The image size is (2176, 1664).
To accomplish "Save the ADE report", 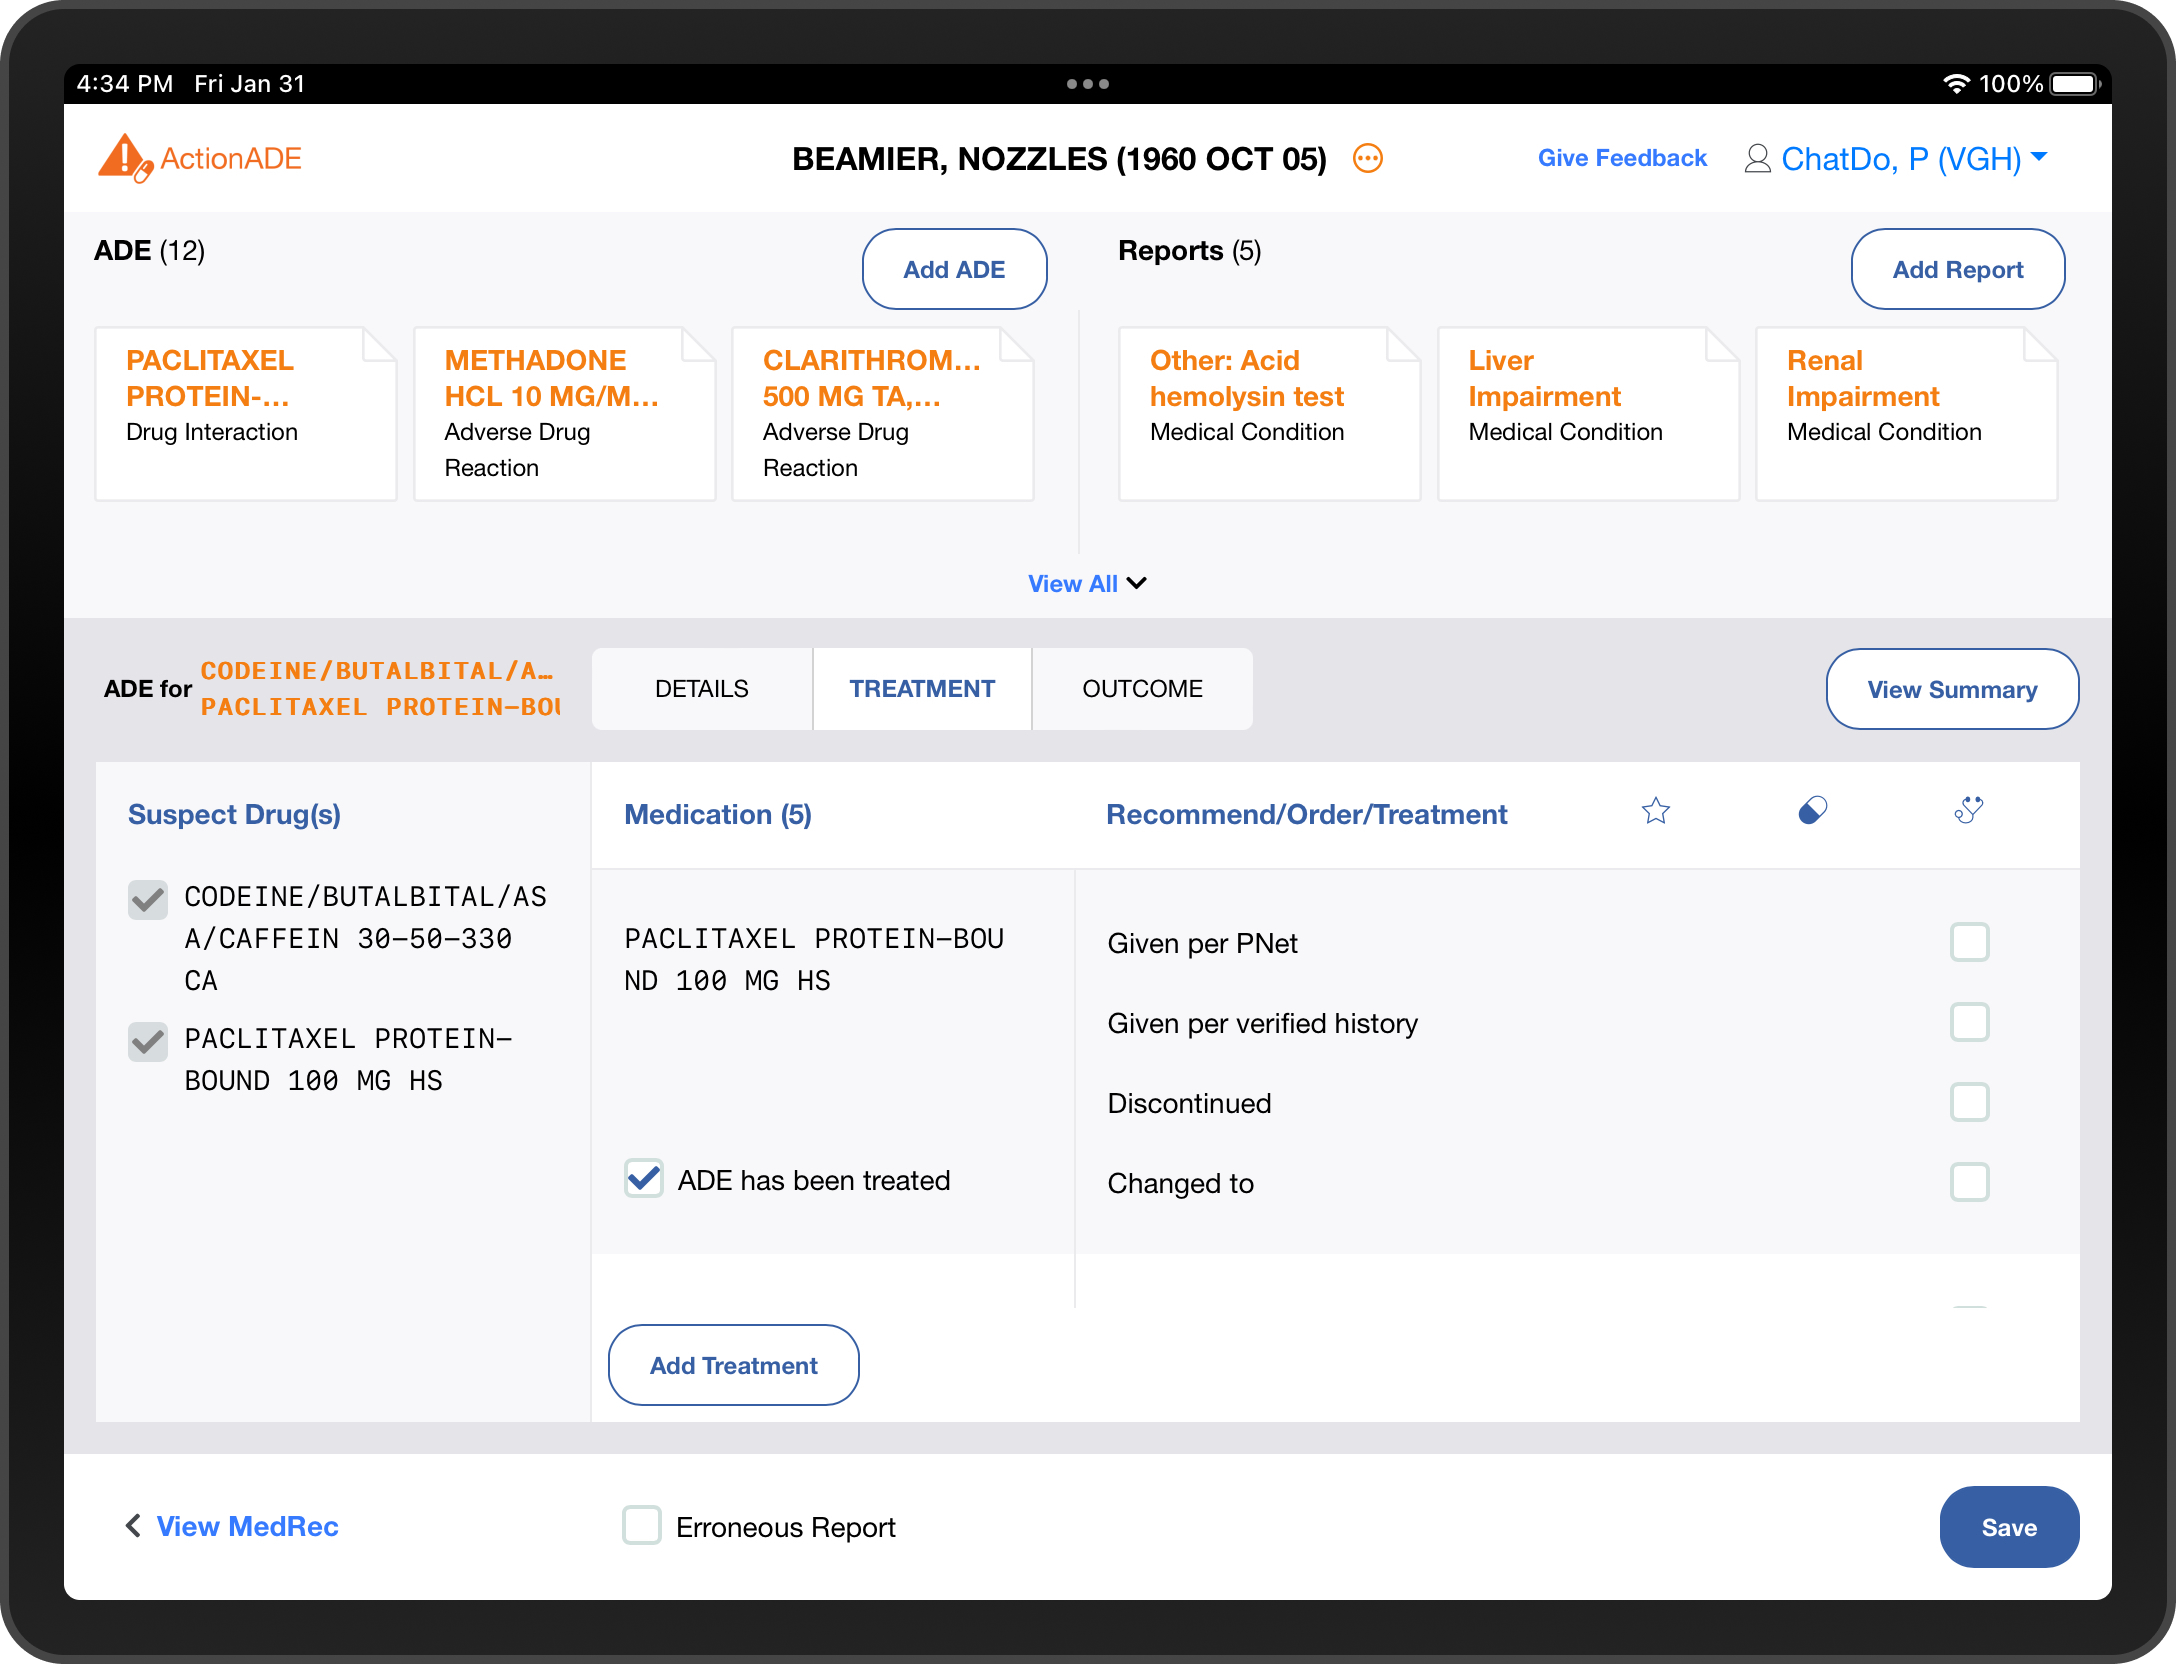I will tap(2009, 1527).
